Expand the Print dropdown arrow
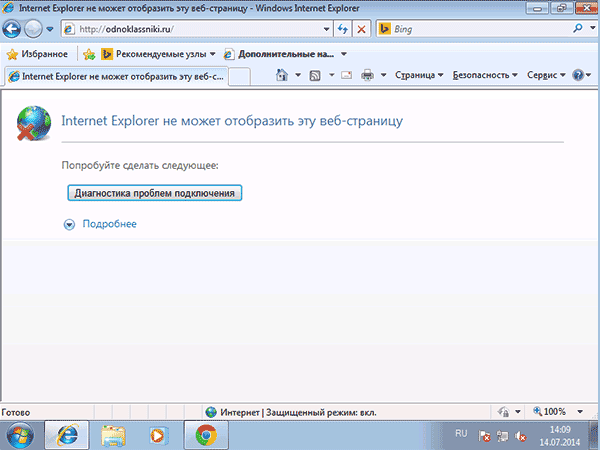 383,75
